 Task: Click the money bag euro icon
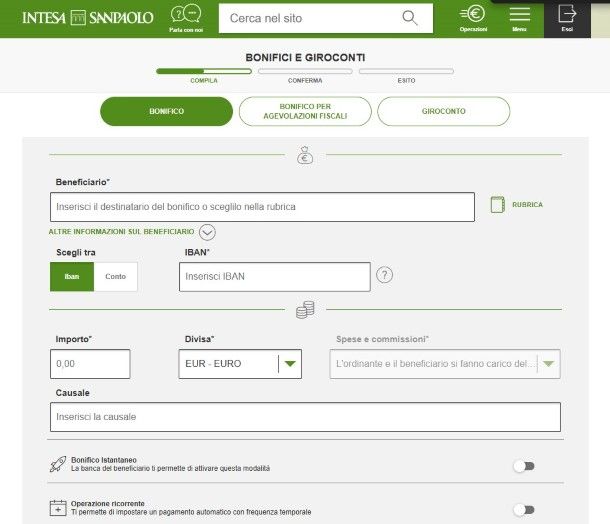(x=305, y=155)
